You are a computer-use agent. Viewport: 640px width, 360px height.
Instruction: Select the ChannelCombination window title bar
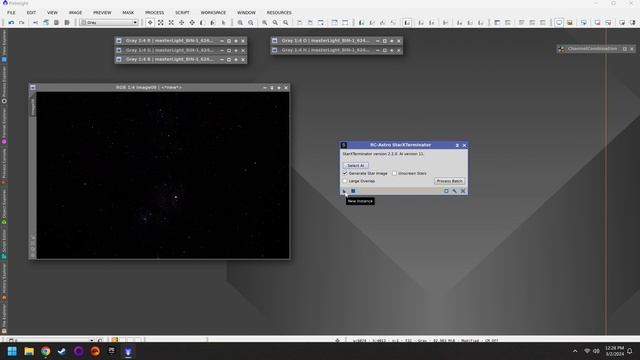pyautogui.click(x=592, y=49)
